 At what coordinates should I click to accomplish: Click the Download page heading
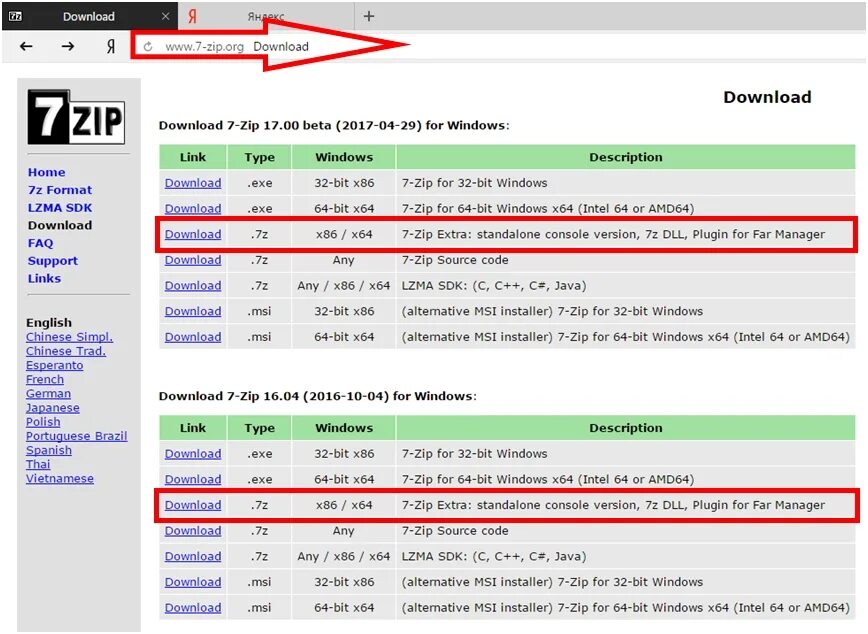pyautogui.click(x=767, y=97)
